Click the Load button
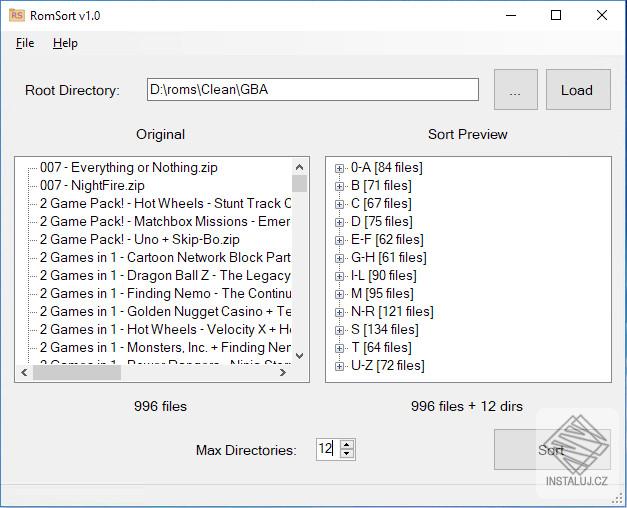This screenshot has height=508, width=627. pyautogui.click(x=578, y=89)
